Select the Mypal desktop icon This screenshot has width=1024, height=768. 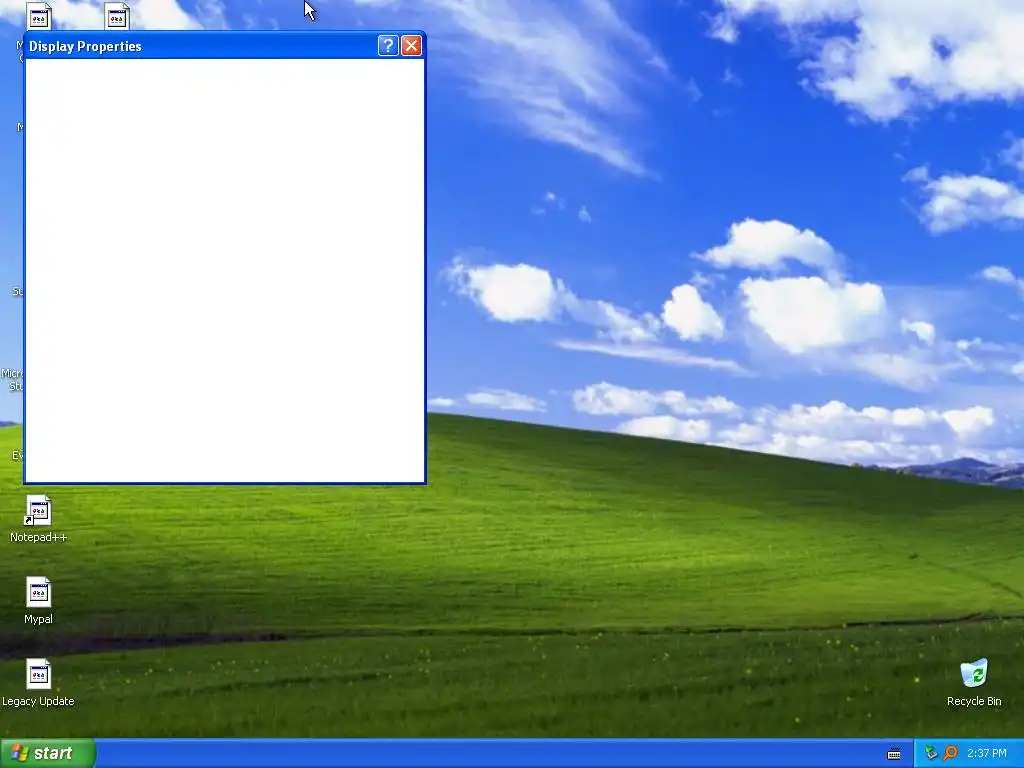click(x=39, y=600)
